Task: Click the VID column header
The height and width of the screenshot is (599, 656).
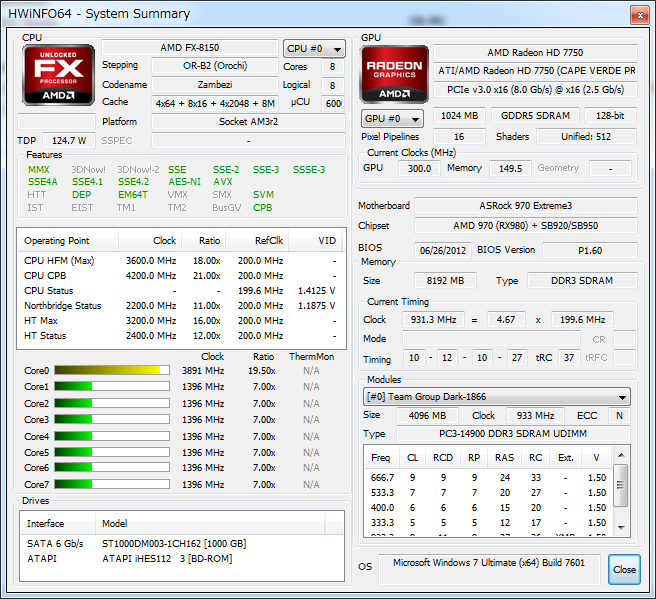Action: [x=315, y=241]
